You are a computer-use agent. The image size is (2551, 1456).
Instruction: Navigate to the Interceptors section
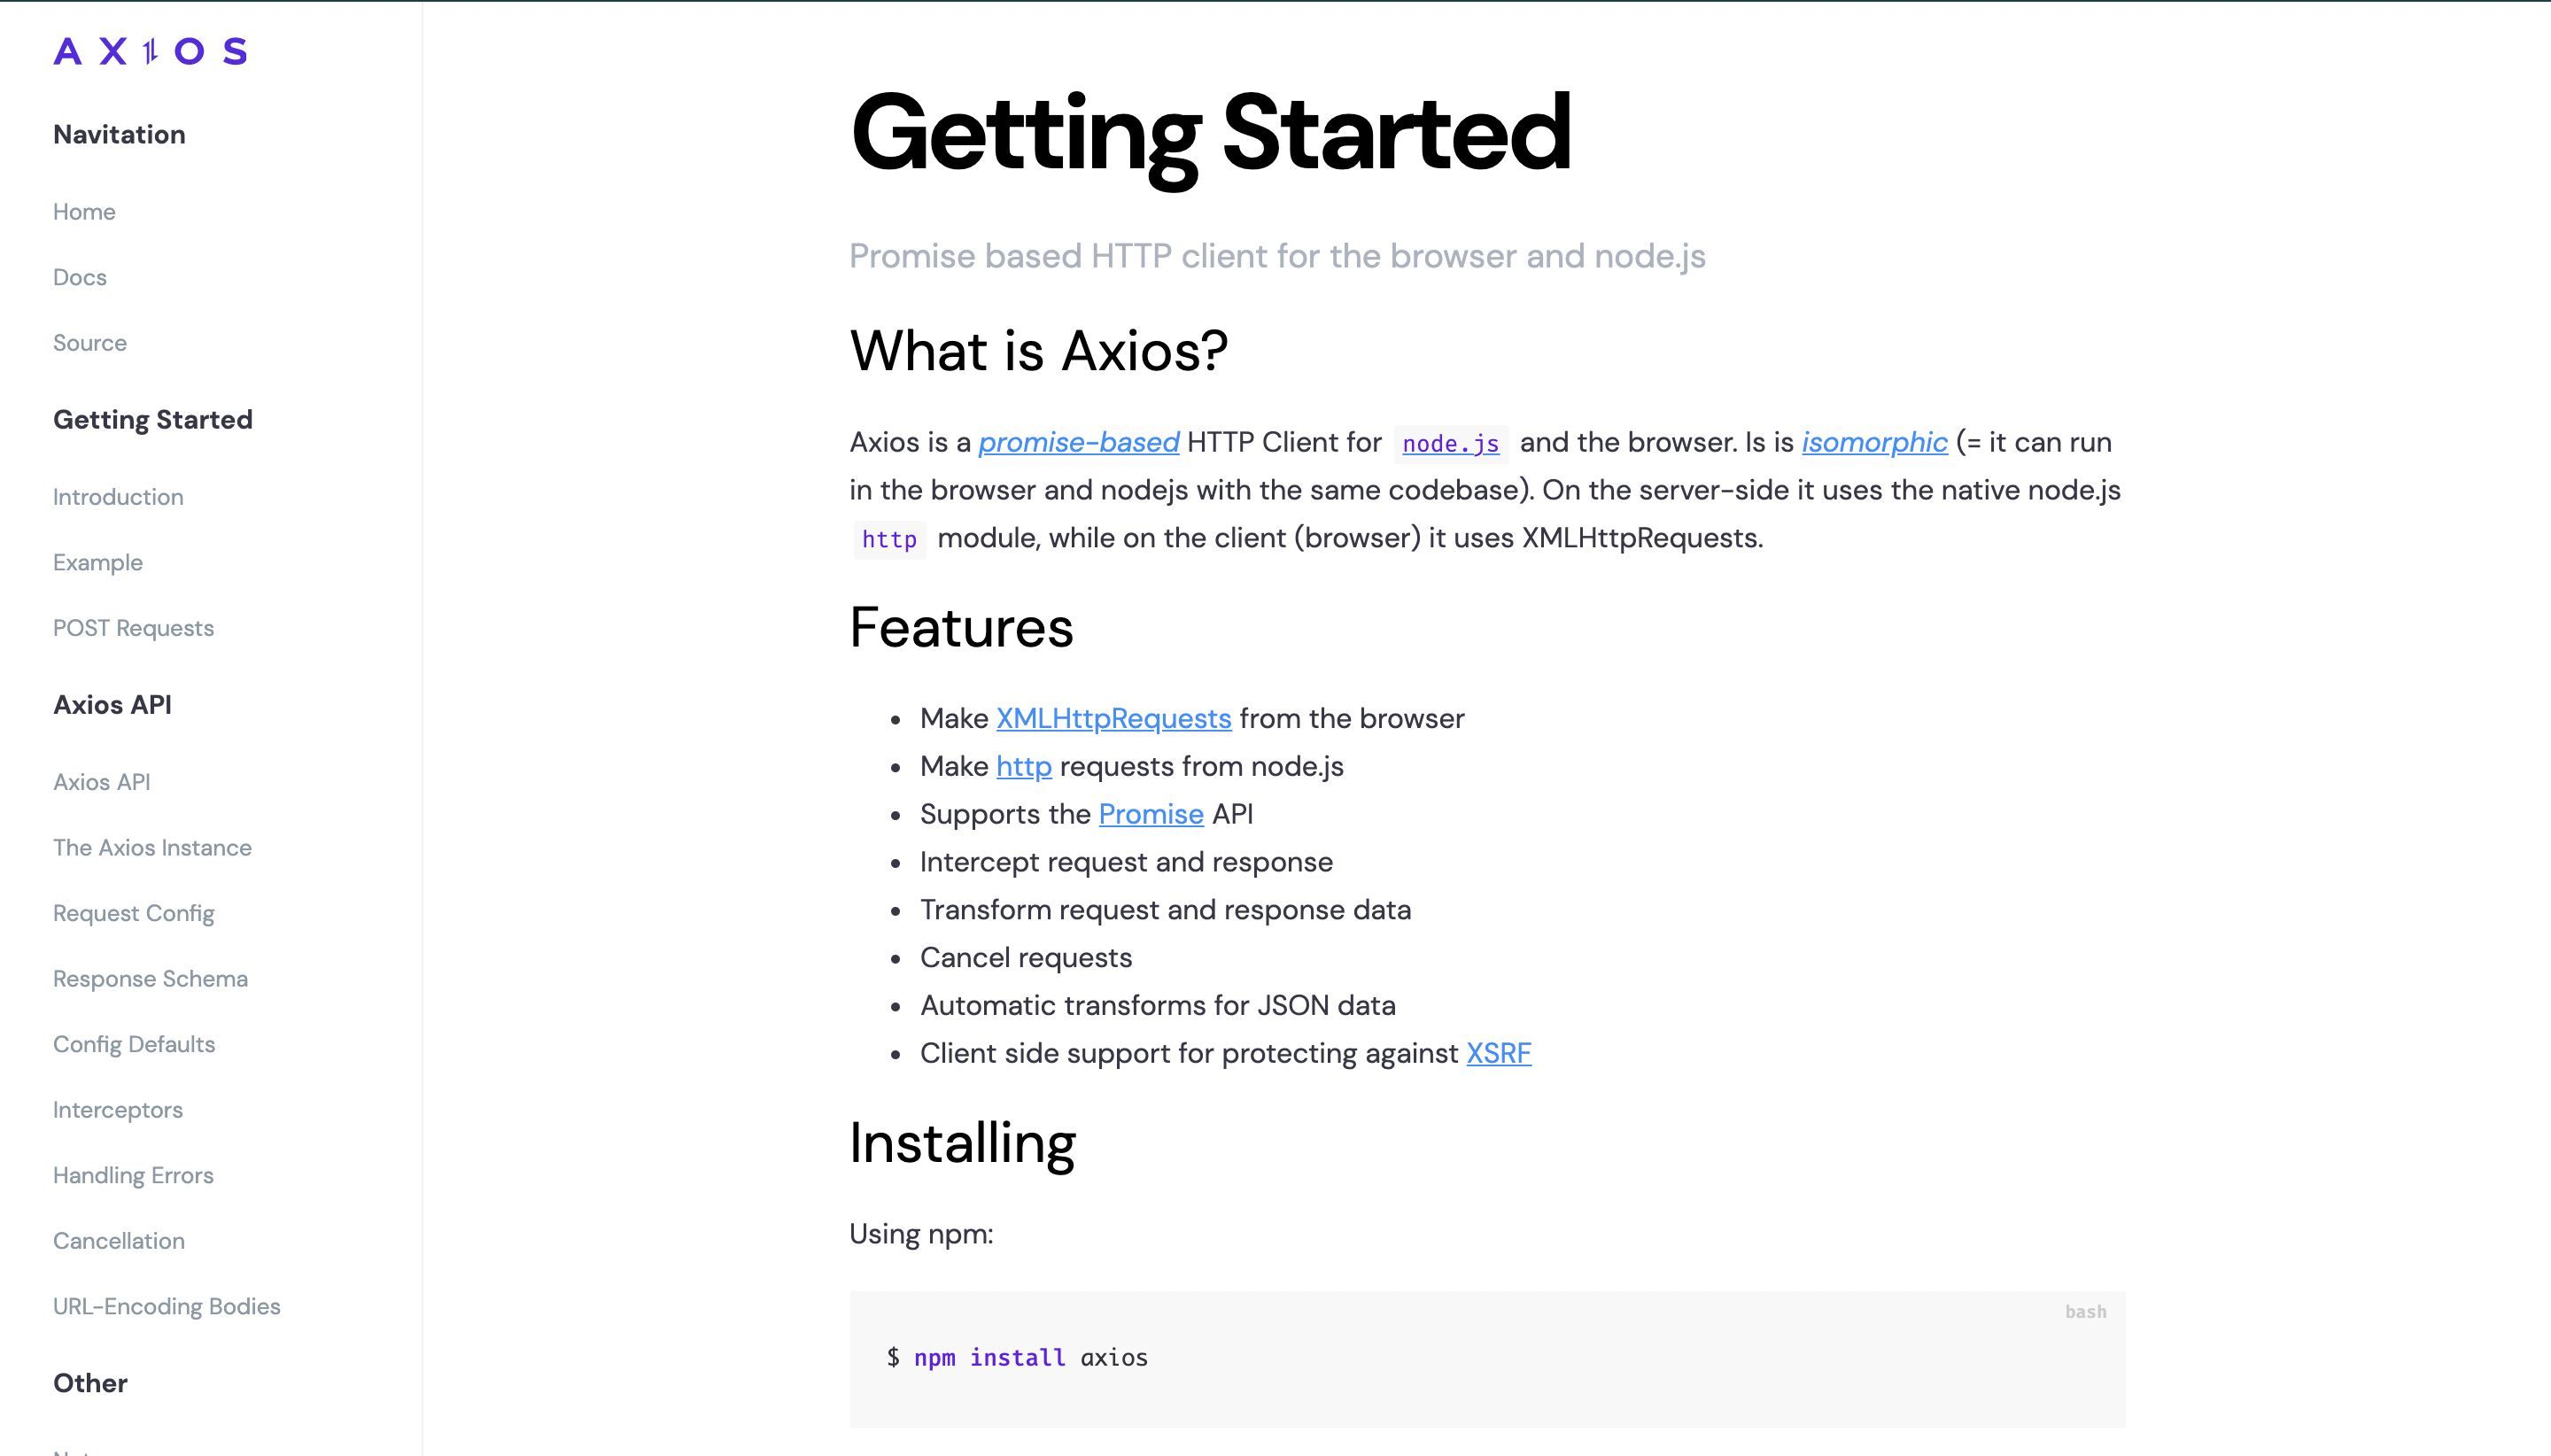(118, 1110)
